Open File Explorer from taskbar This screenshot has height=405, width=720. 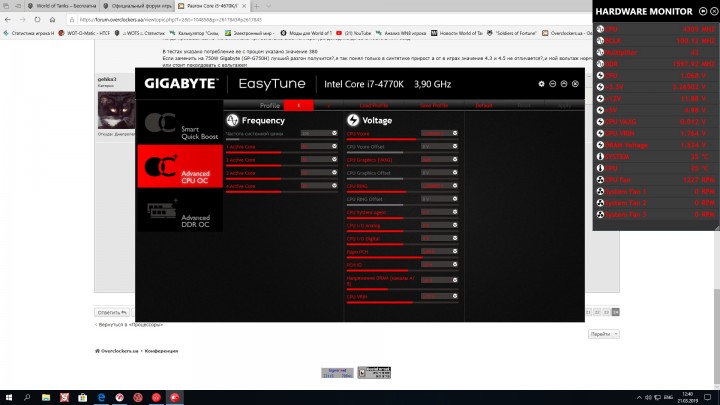pyautogui.click(x=46, y=398)
